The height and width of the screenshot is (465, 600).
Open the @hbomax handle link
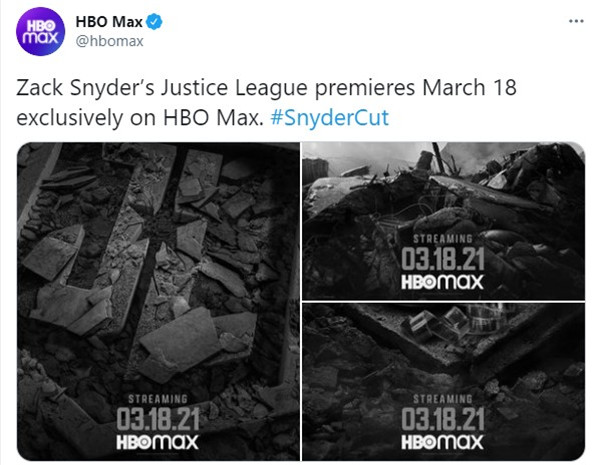[x=110, y=41]
